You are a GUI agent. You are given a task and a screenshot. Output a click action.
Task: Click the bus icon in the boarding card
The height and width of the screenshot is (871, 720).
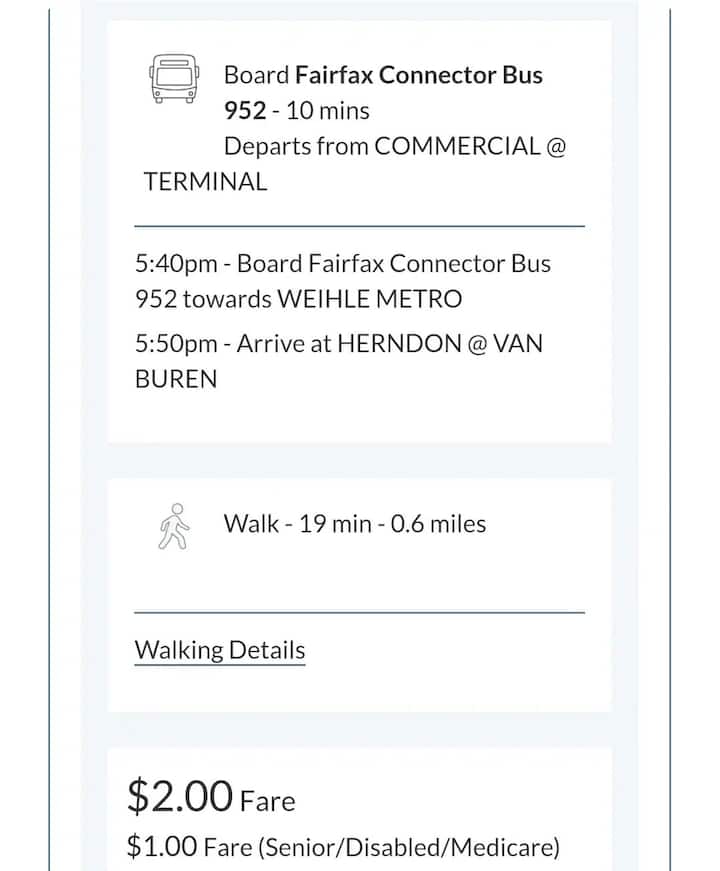(175, 78)
